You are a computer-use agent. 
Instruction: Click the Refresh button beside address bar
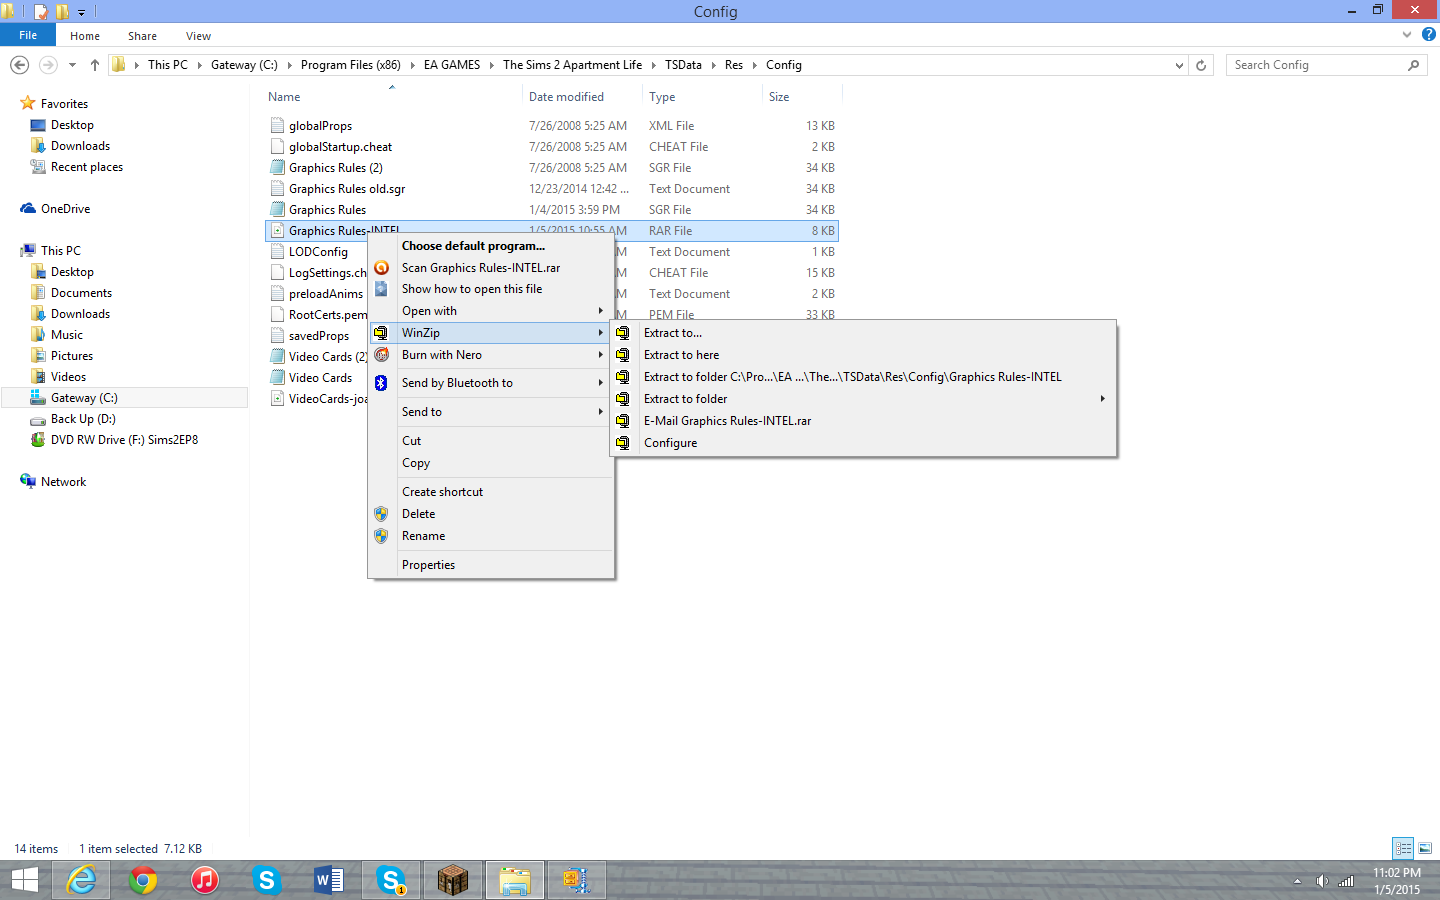(x=1201, y=65)
